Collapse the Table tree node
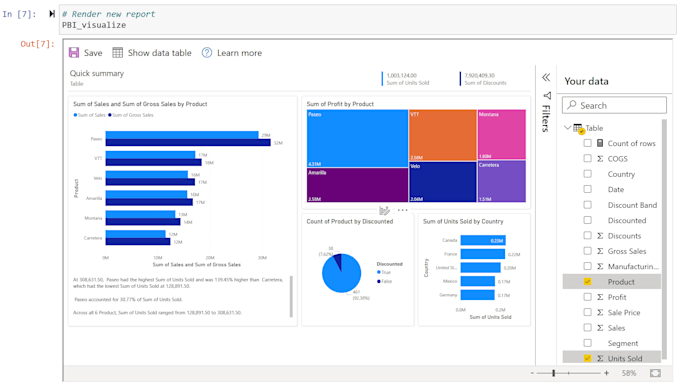The image size is (680, 385). 567,127
